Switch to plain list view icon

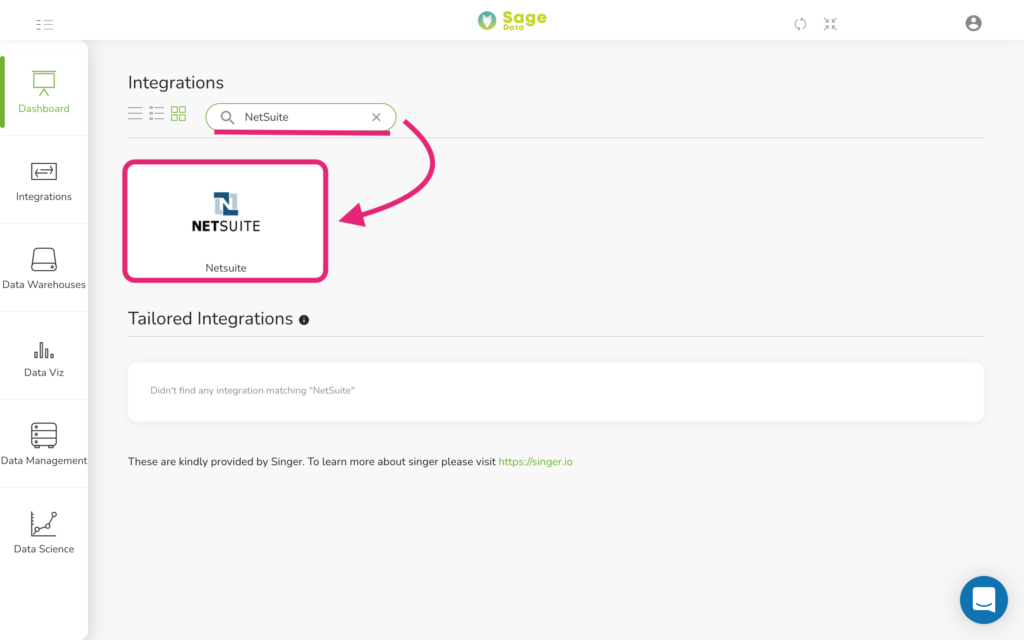coord(135,114)
